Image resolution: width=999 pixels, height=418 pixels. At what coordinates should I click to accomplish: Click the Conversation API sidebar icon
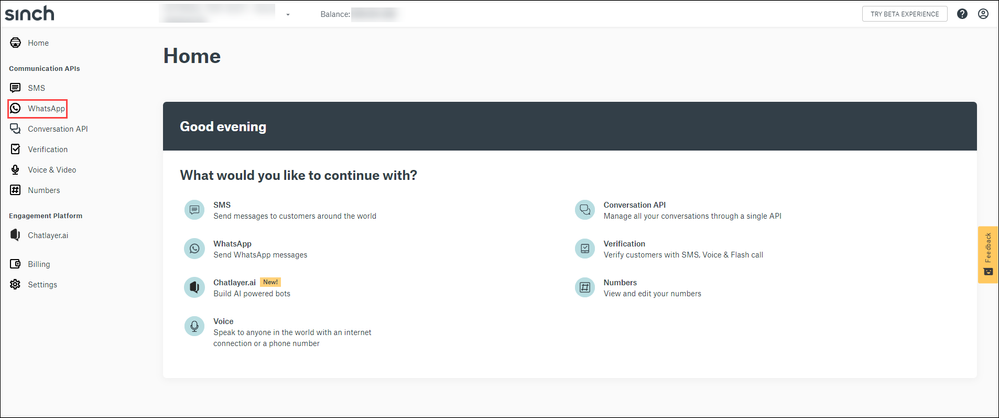tap(15, 129)
